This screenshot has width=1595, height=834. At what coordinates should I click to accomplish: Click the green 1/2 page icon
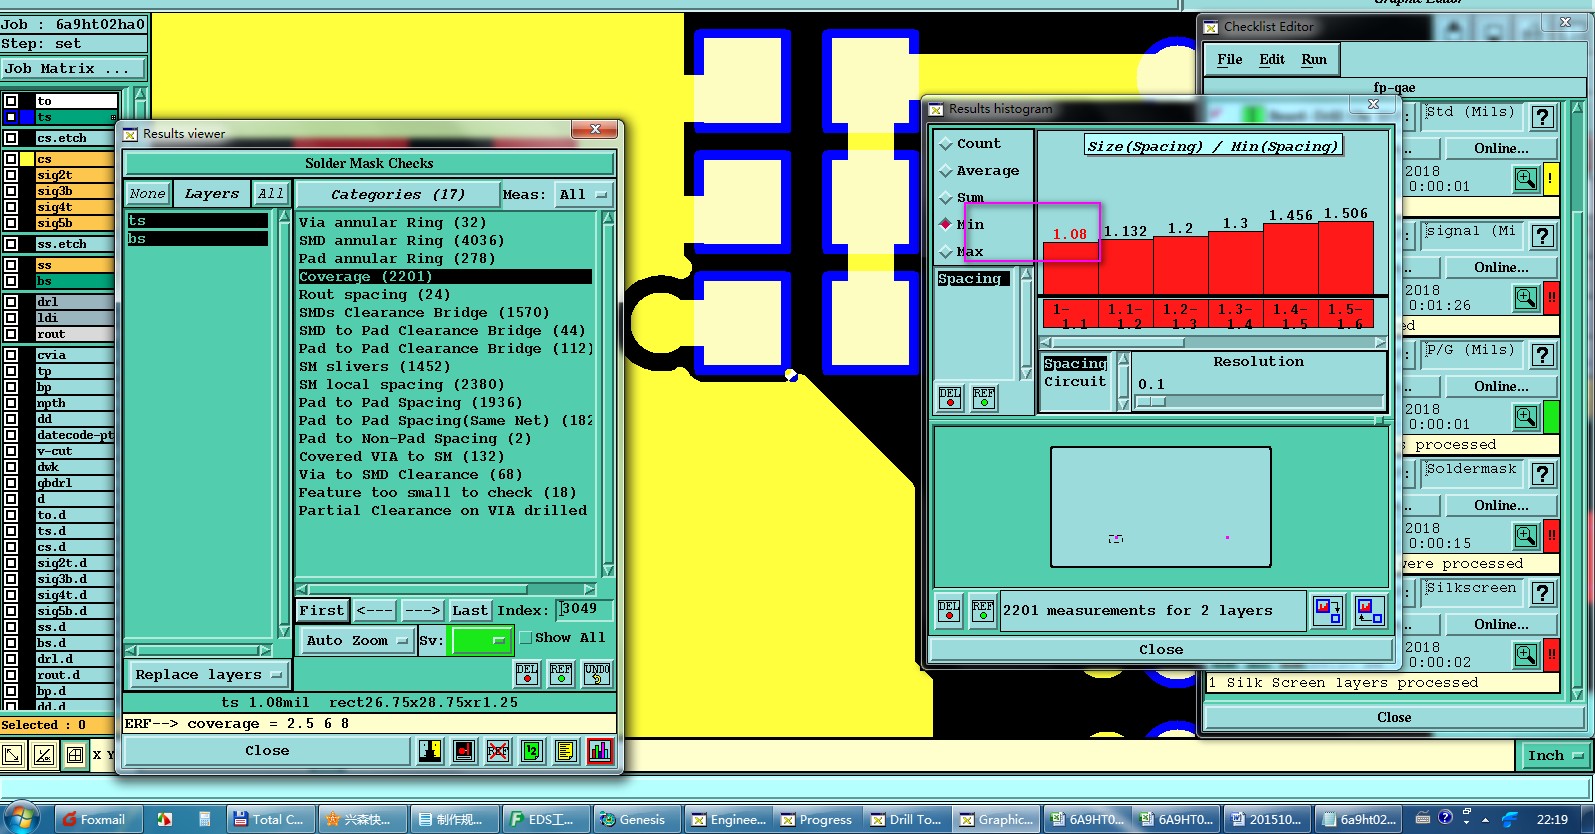[x=532, y=750]
